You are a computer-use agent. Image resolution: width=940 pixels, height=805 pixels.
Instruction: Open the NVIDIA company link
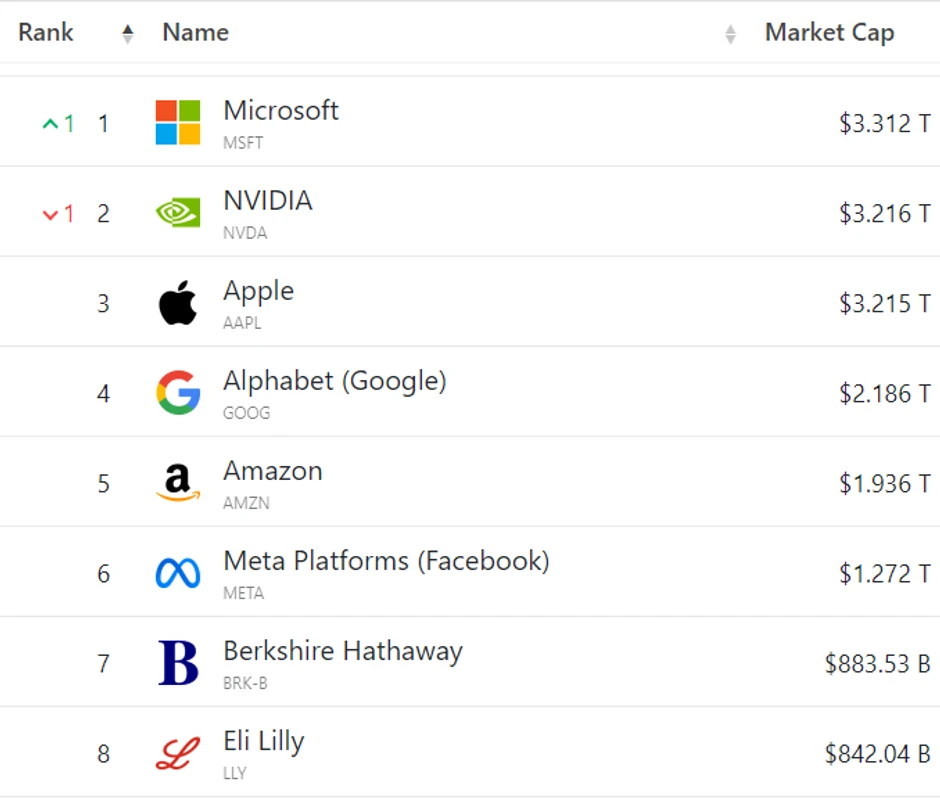pyautogui.click(x=268, y=200)
